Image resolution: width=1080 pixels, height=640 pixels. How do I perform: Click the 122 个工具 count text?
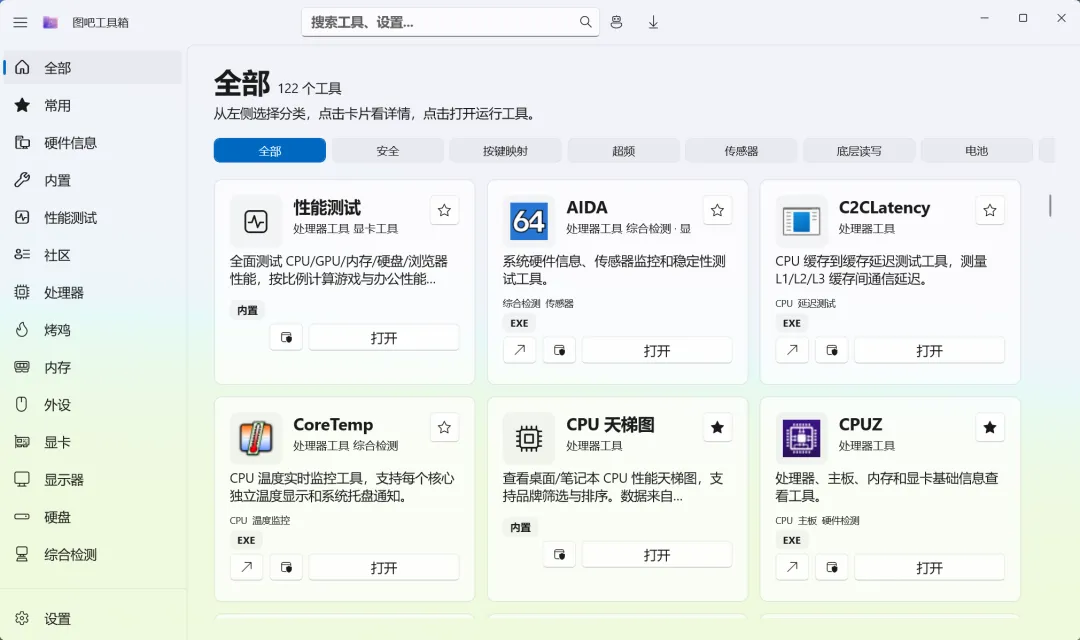[309, 88]
